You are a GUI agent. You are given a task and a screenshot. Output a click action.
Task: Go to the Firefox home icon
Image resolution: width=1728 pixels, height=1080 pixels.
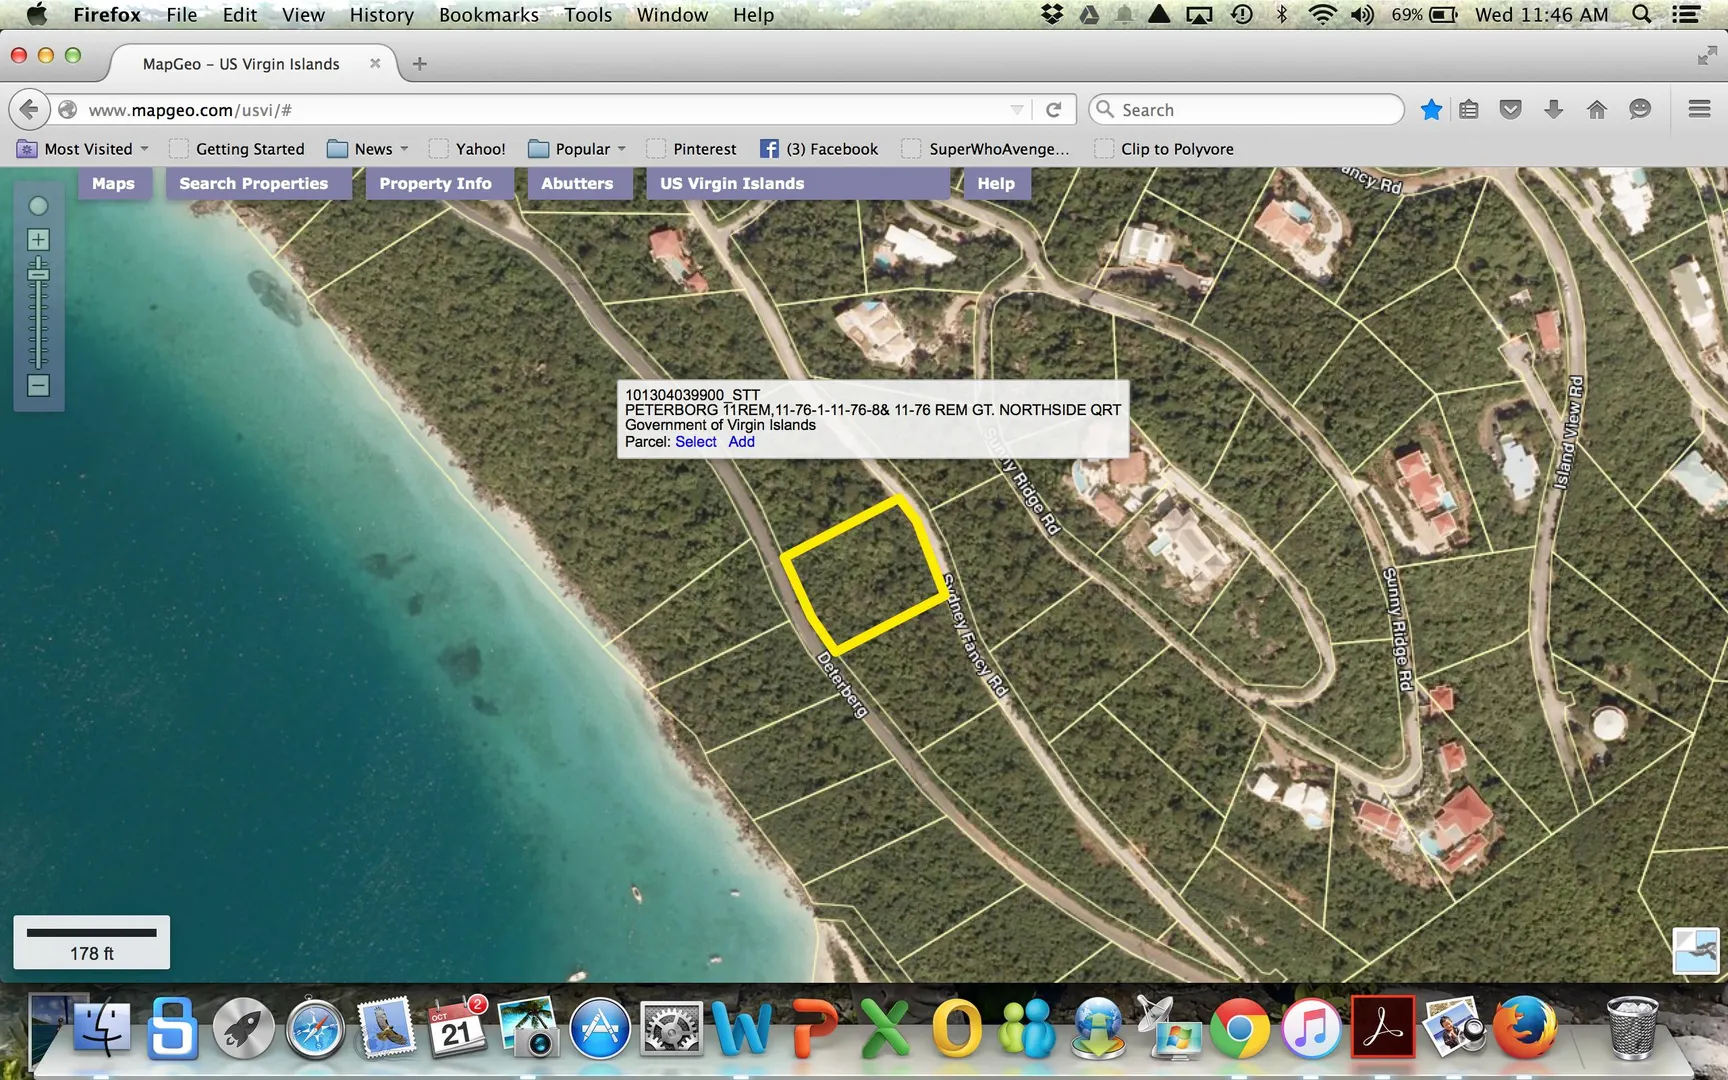pyautogui.click(x=1596, y=110)
